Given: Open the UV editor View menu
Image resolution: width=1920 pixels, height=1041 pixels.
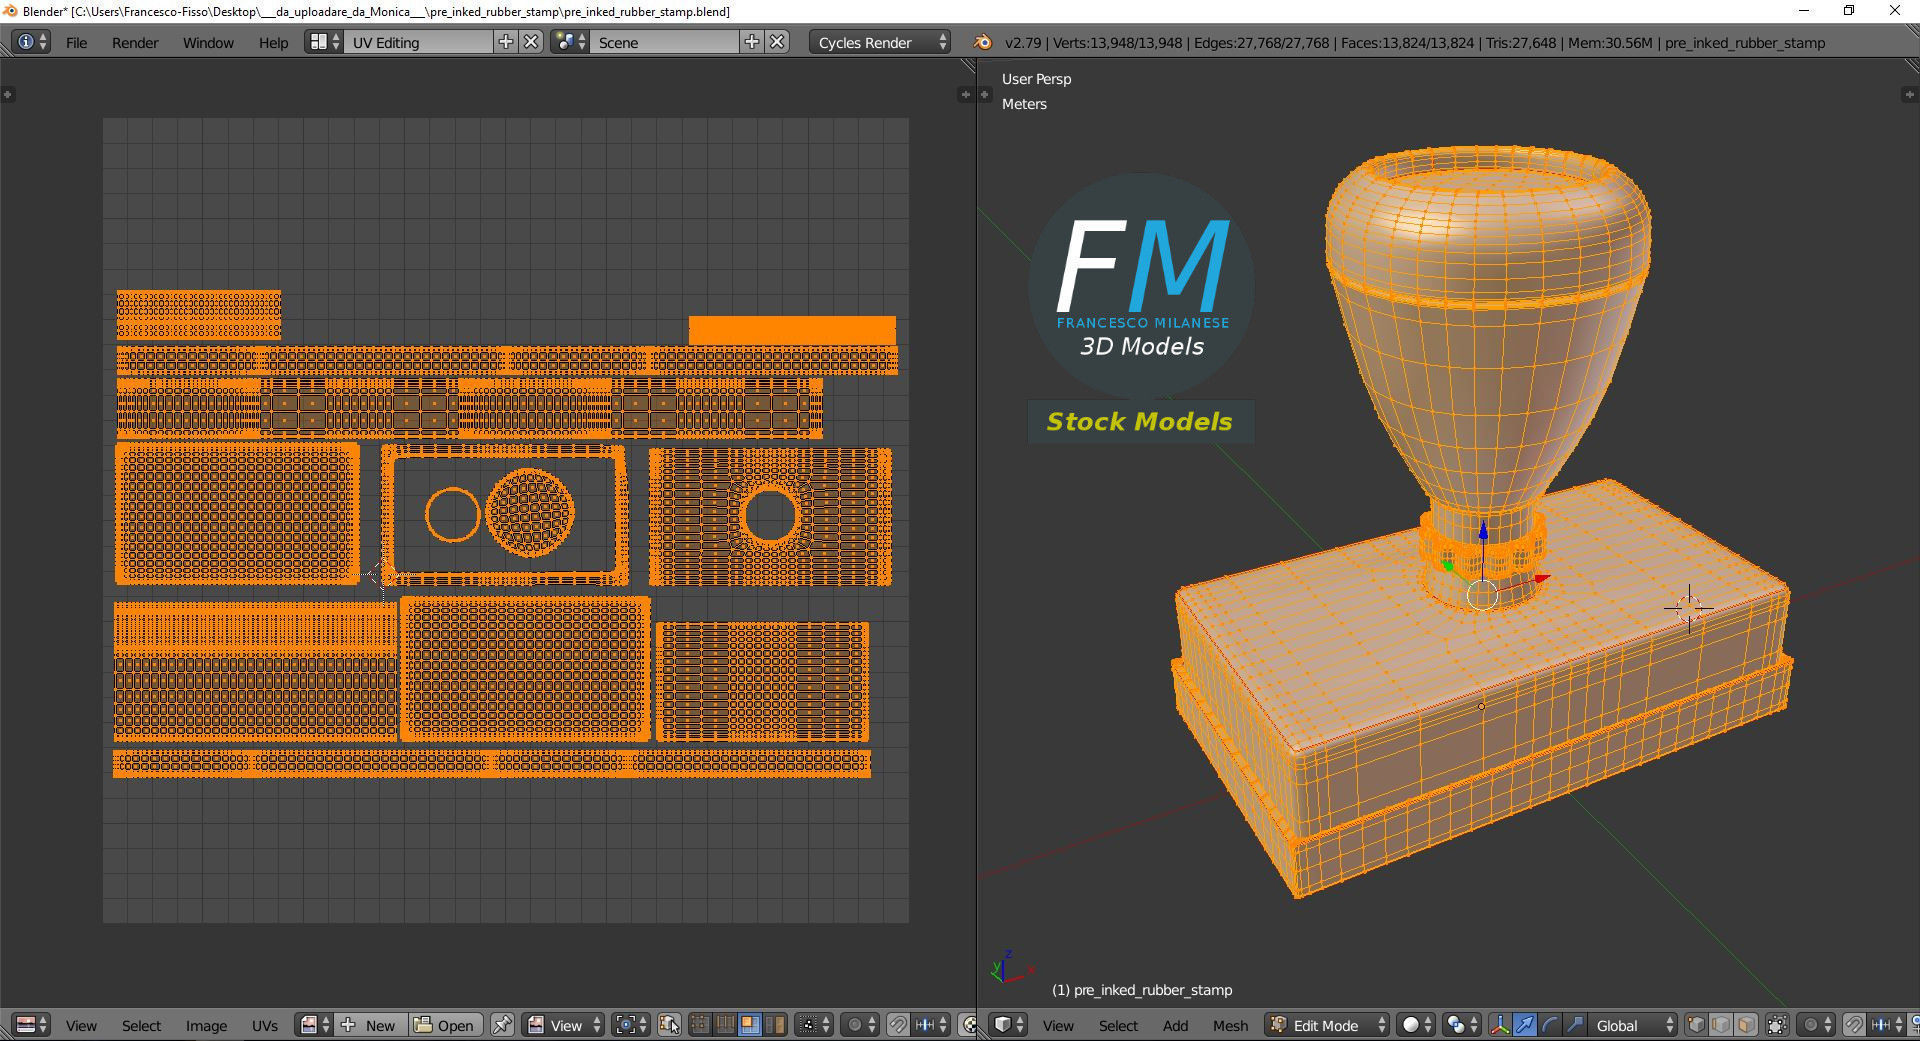Looking at the screenshot, I should click(x=81, y=1025).
